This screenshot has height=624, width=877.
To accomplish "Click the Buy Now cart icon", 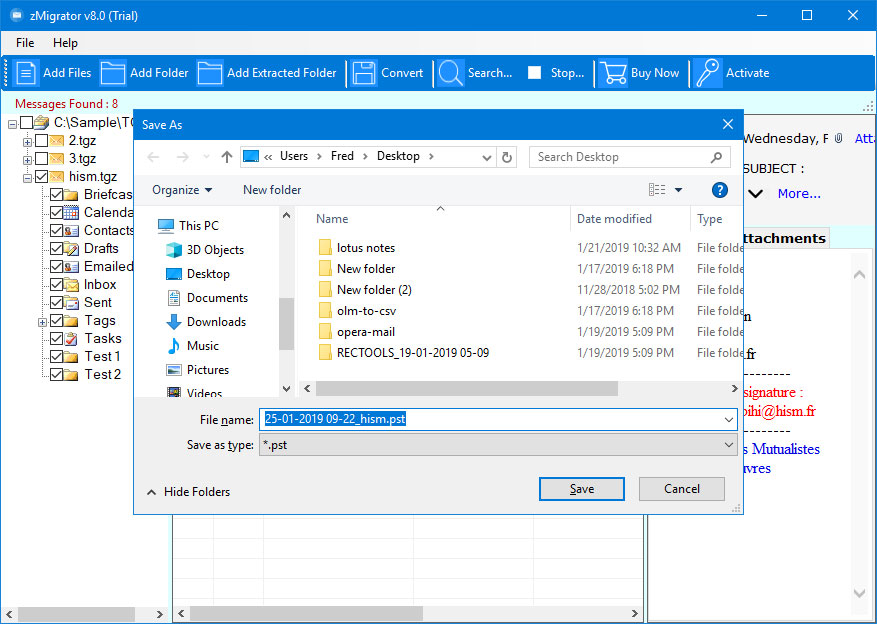I will 612,73.
